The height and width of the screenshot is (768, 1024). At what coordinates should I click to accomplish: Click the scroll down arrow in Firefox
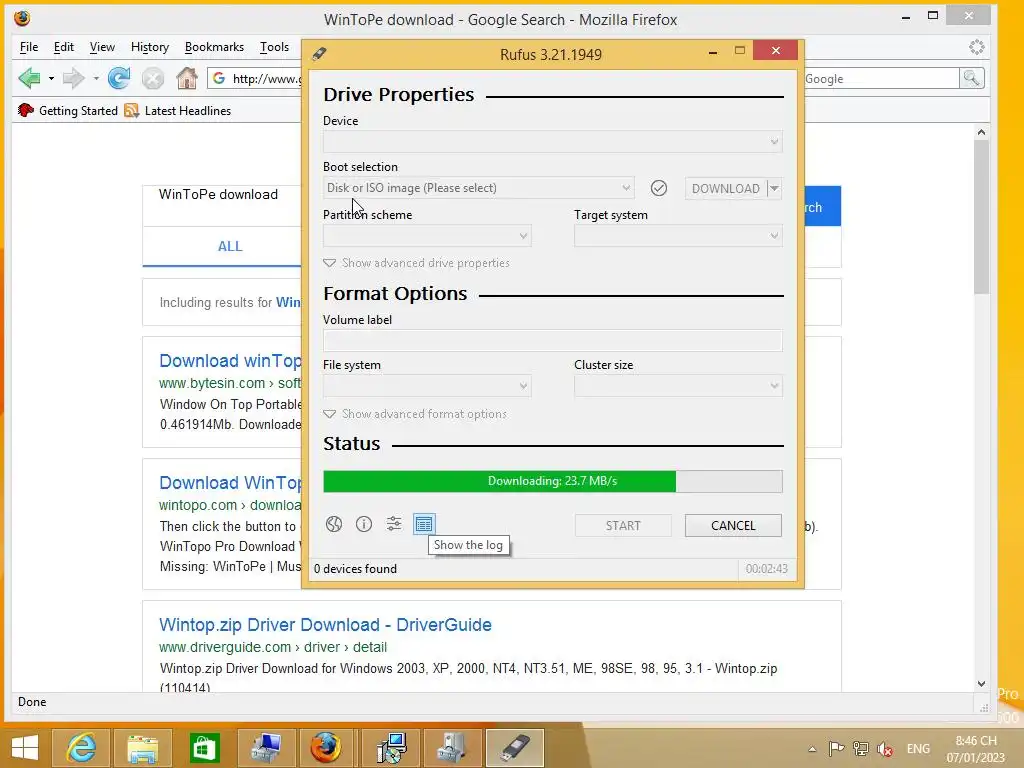coord(981,684)
